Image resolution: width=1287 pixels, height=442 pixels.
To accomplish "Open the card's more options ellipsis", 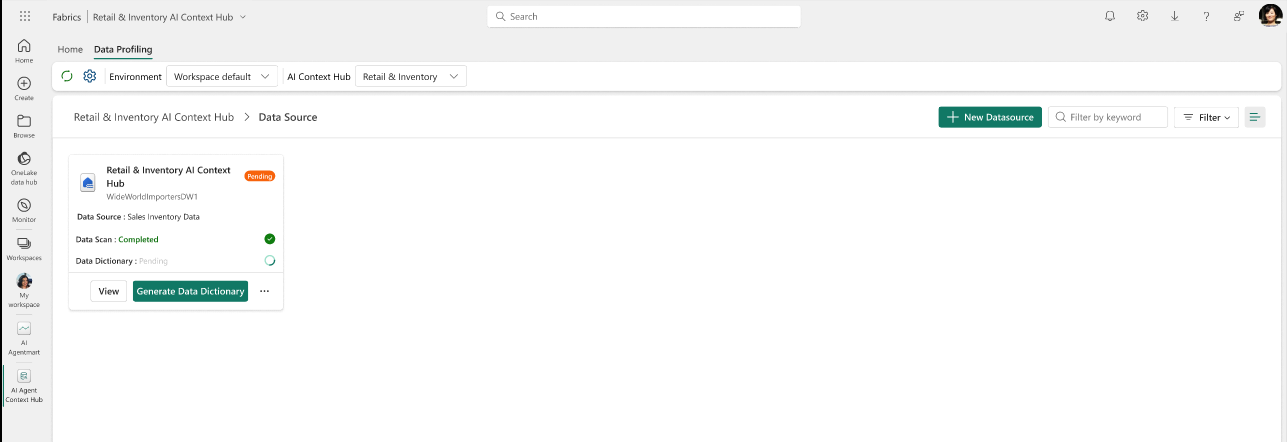I will 264,291.
